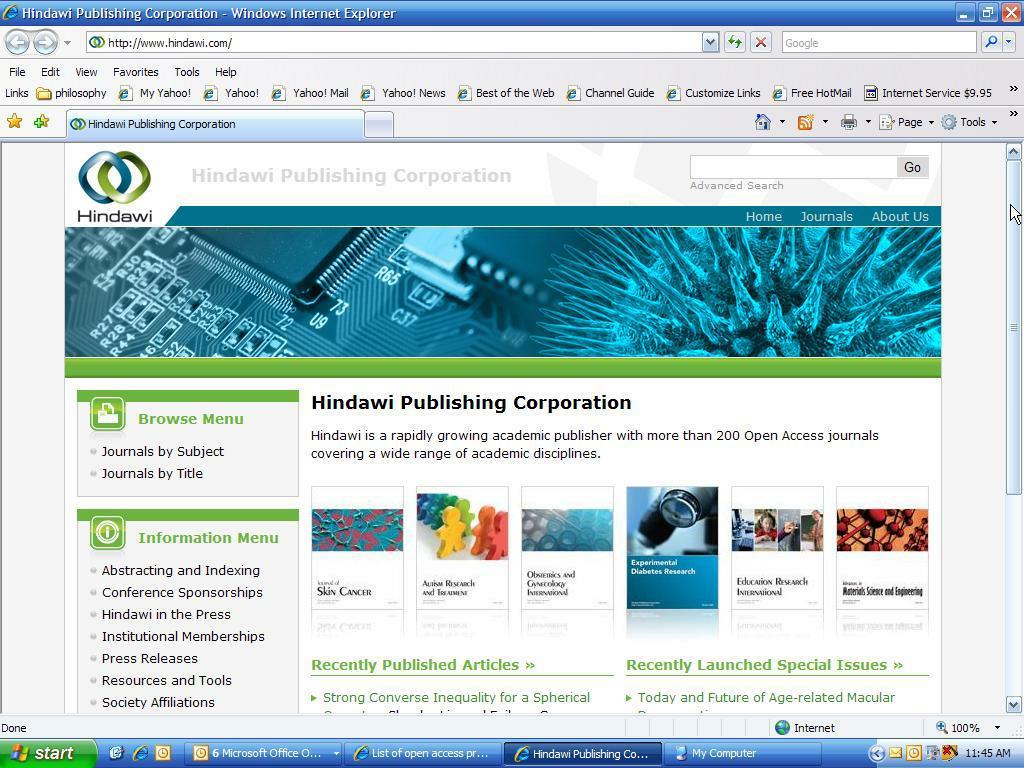This screenshot has width=1024, height=768.
Task: Click the RSS Feeds icon
Action: click(806, 122)
